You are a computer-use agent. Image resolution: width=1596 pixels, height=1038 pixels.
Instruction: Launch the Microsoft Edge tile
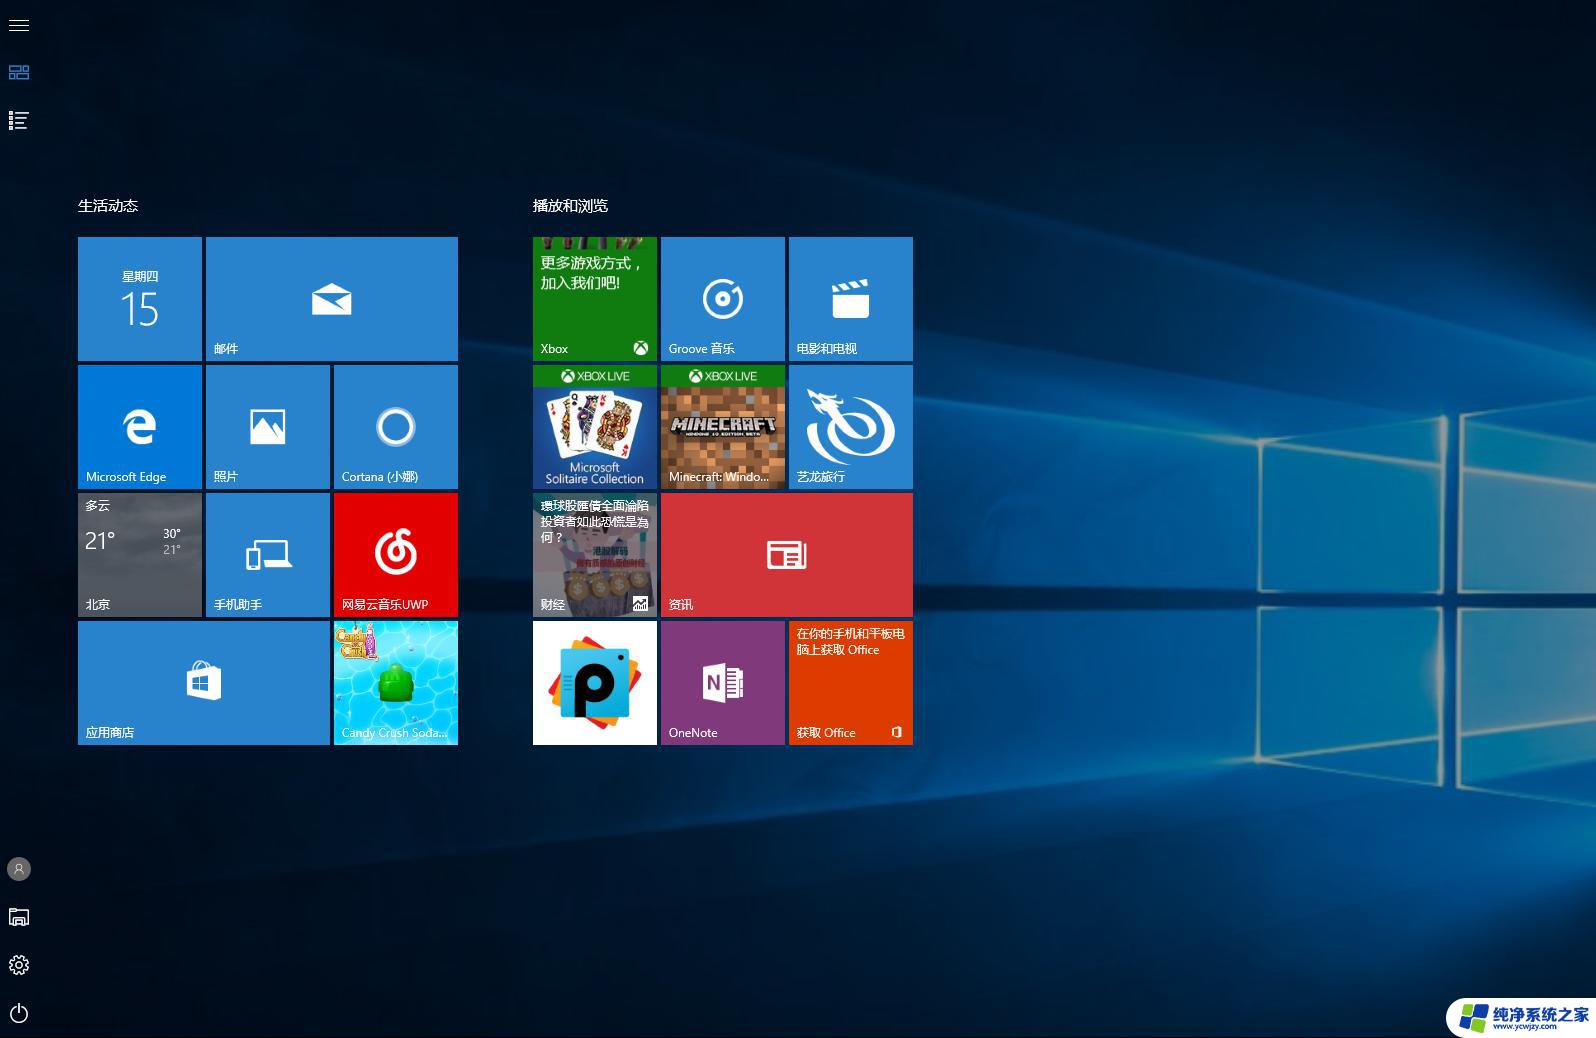pyautogui.click(x=140, y=427)
